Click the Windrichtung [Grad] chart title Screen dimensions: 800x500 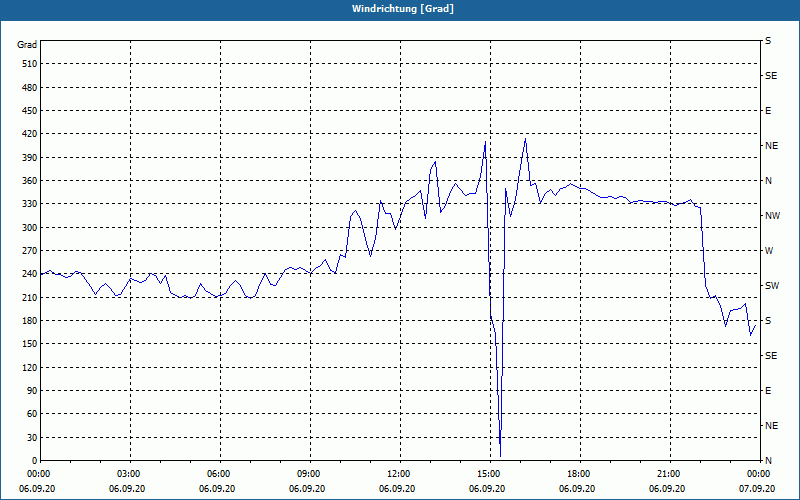[403, 9]
